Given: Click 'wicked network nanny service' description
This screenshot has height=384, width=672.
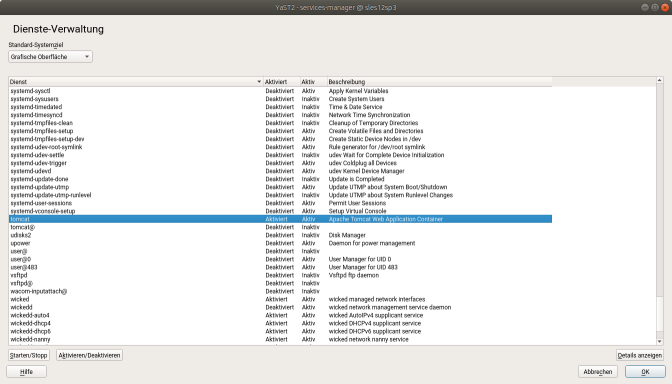Looking at the screenshot, I should [369, 339].
